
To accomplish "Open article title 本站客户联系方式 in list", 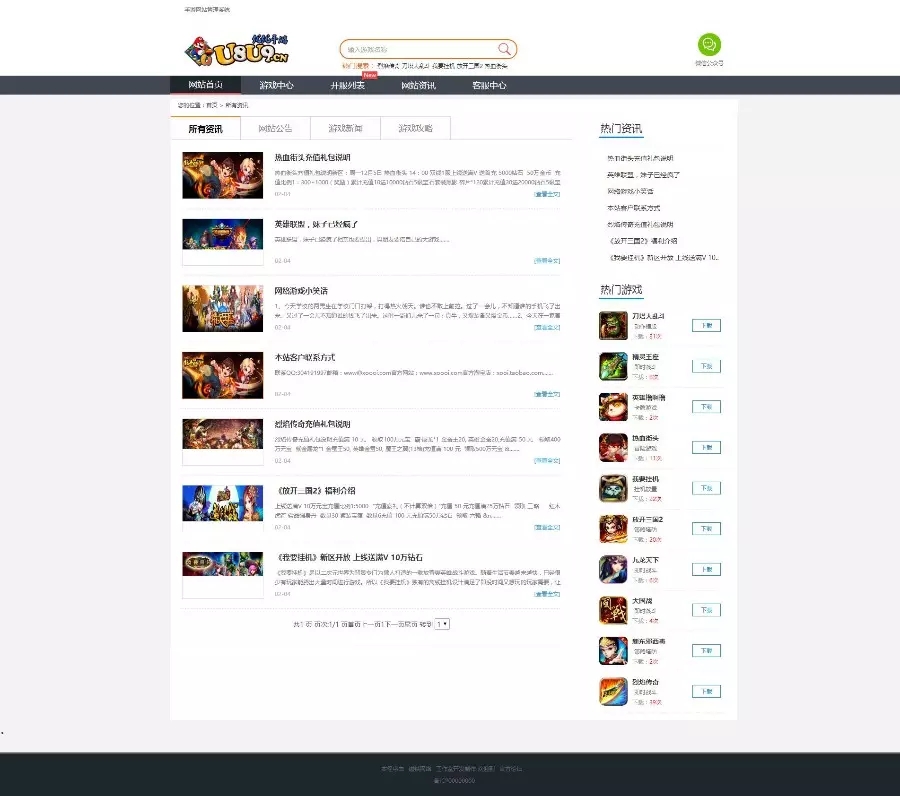I will 305,357.
